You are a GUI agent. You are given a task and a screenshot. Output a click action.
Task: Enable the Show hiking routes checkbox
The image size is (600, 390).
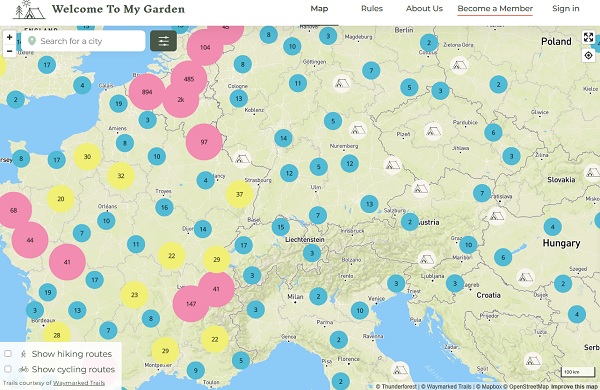point(8,354)
